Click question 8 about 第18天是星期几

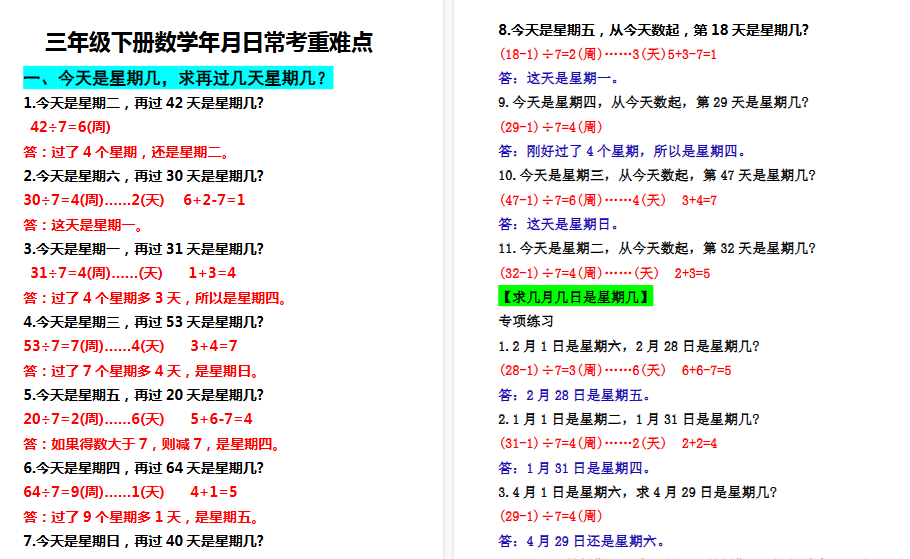tap(654, 30)
